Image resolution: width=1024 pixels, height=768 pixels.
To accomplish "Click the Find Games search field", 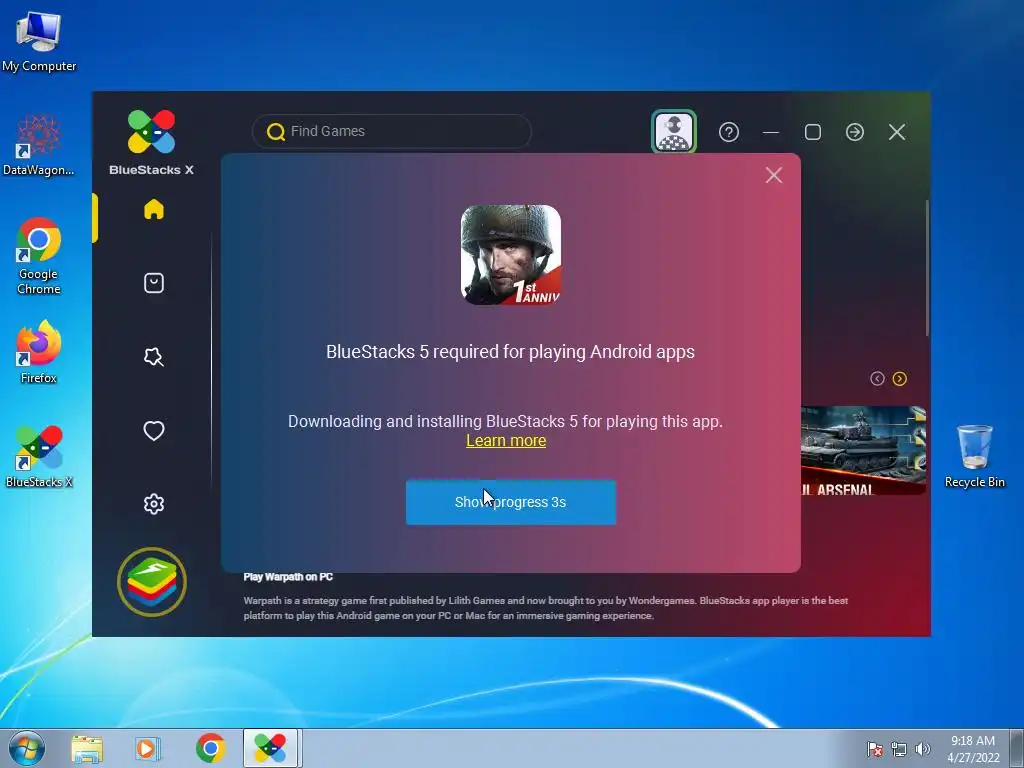I will tap(392, 131).
